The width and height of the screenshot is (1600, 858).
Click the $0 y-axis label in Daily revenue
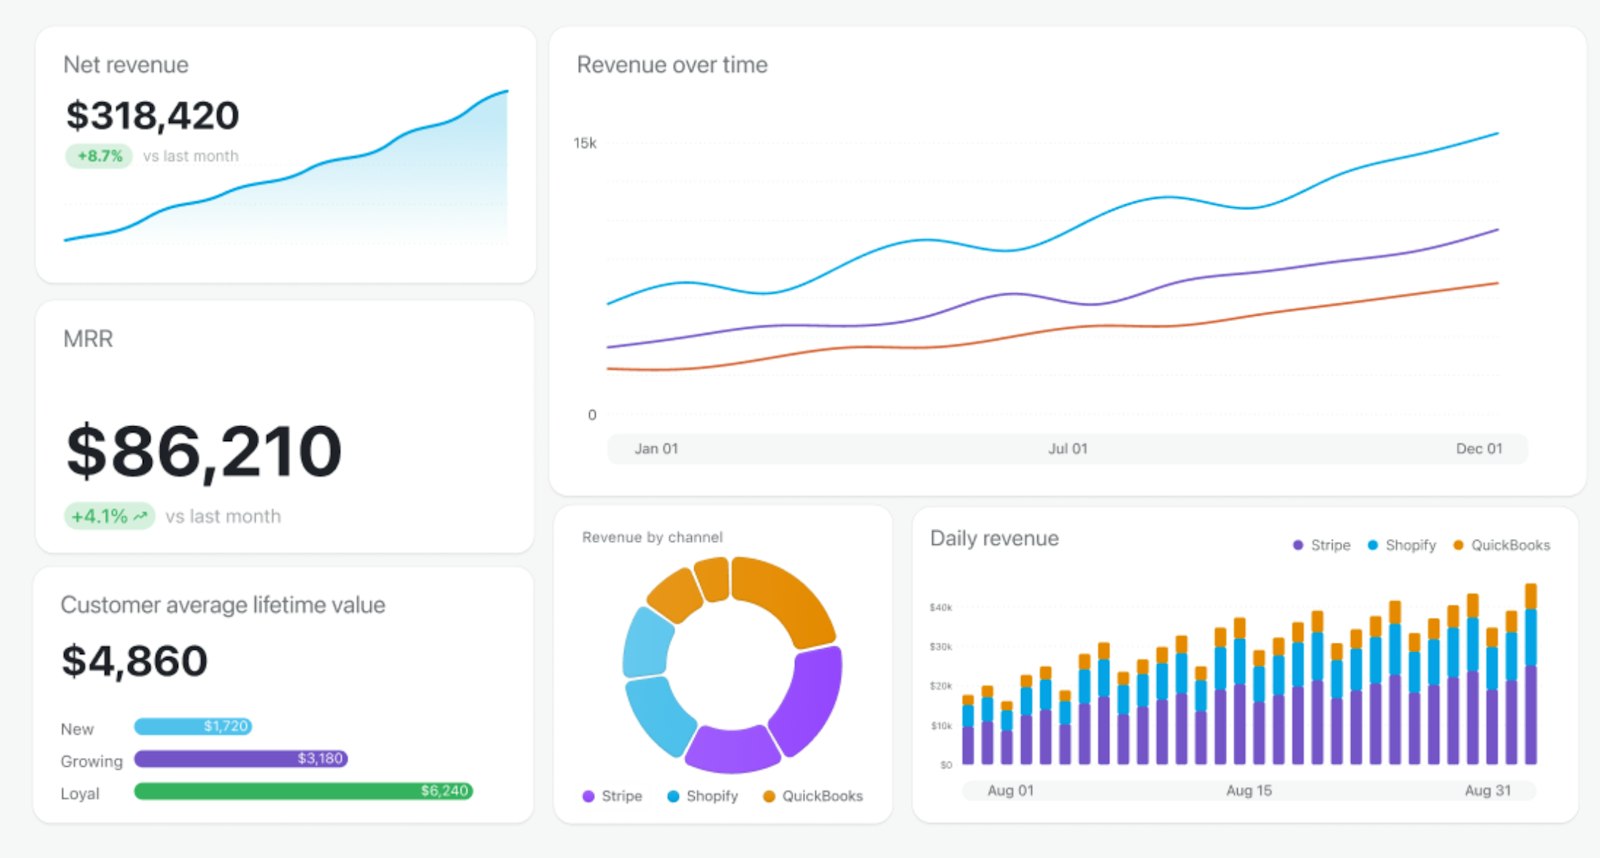click(946, 765)
